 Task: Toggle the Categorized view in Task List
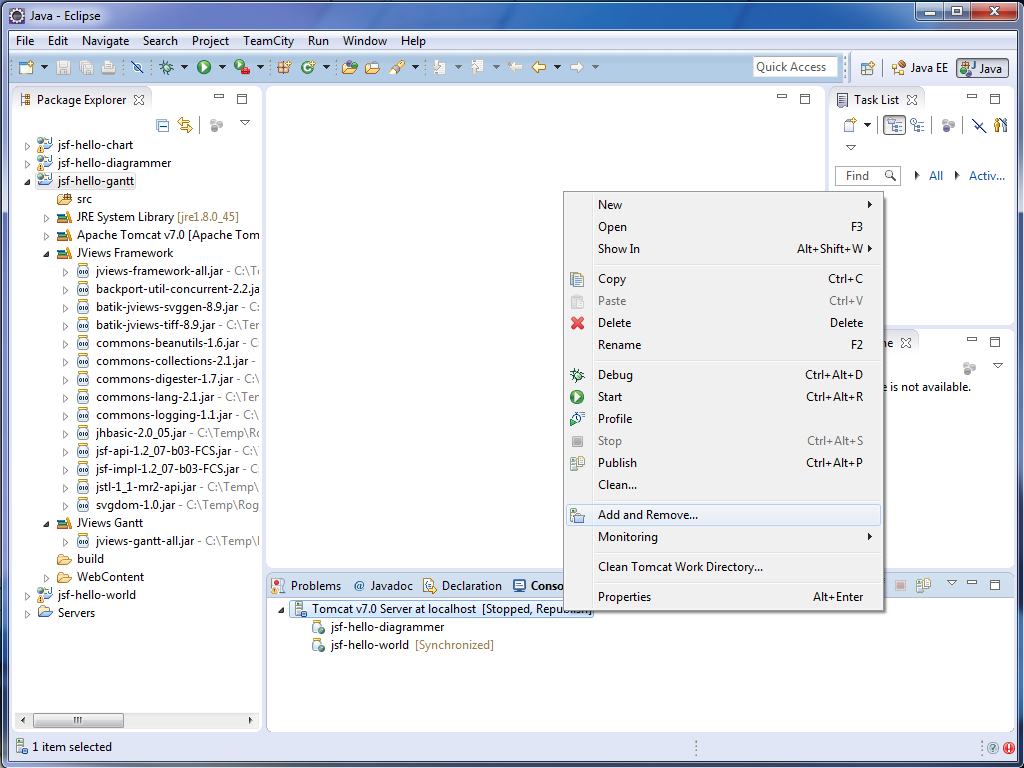point(894,125)
